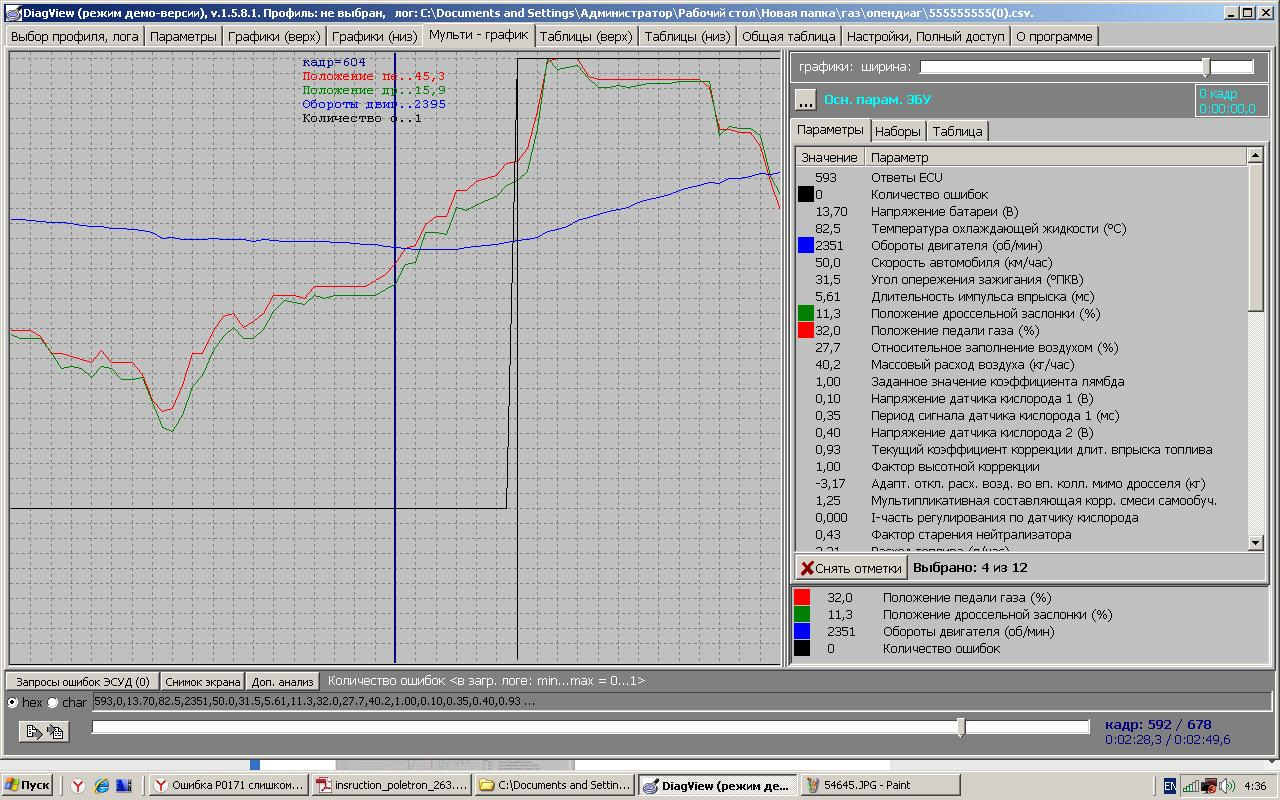Open the Общая таблица tab
This screenshot has height=800, width=1280.
[x=789, y=36]
